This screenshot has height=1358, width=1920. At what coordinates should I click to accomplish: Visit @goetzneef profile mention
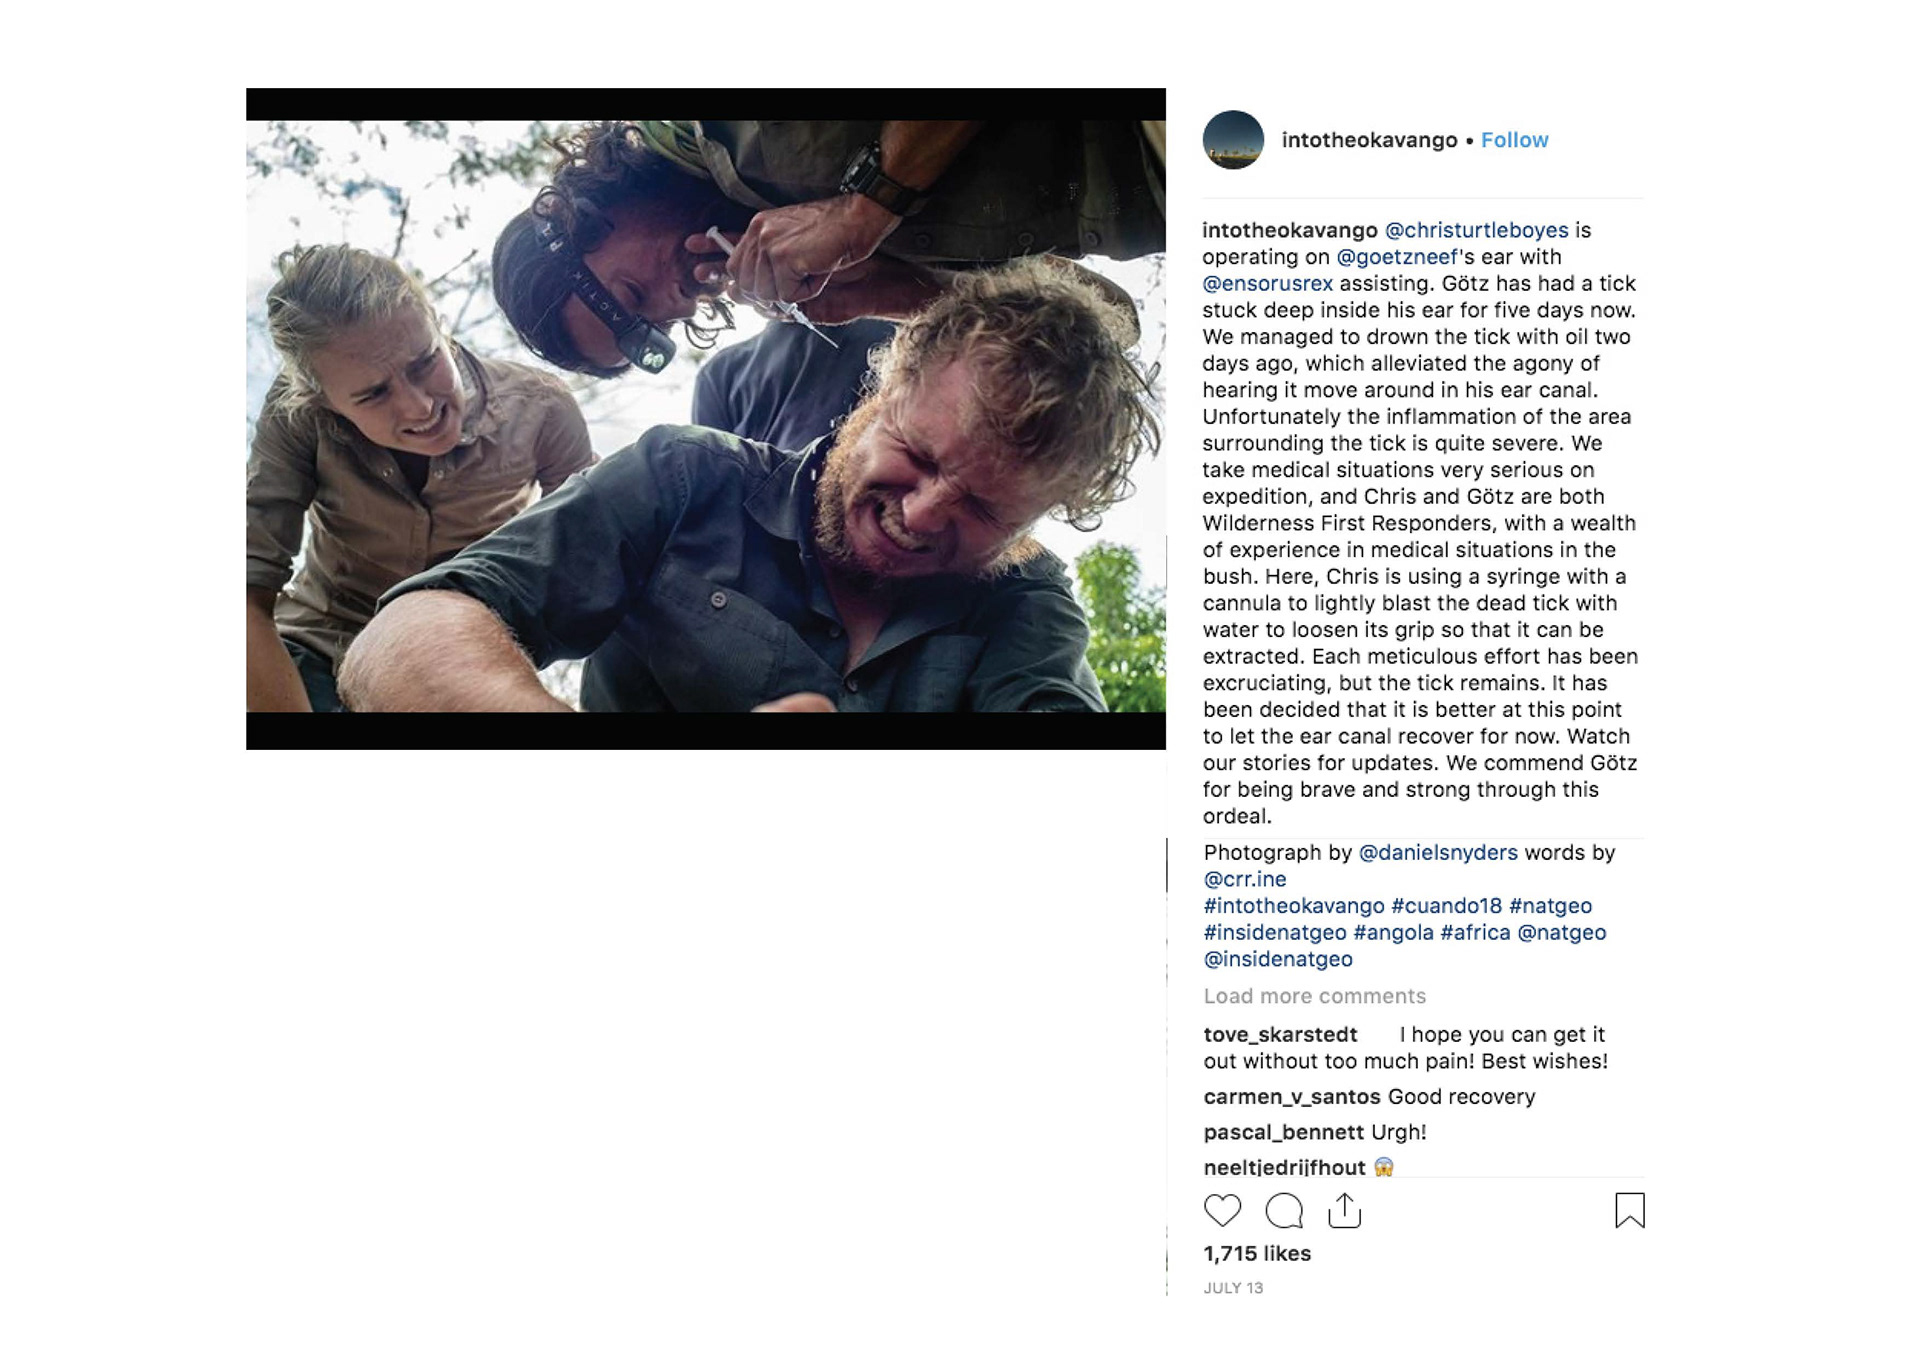tap(1397, 257)
